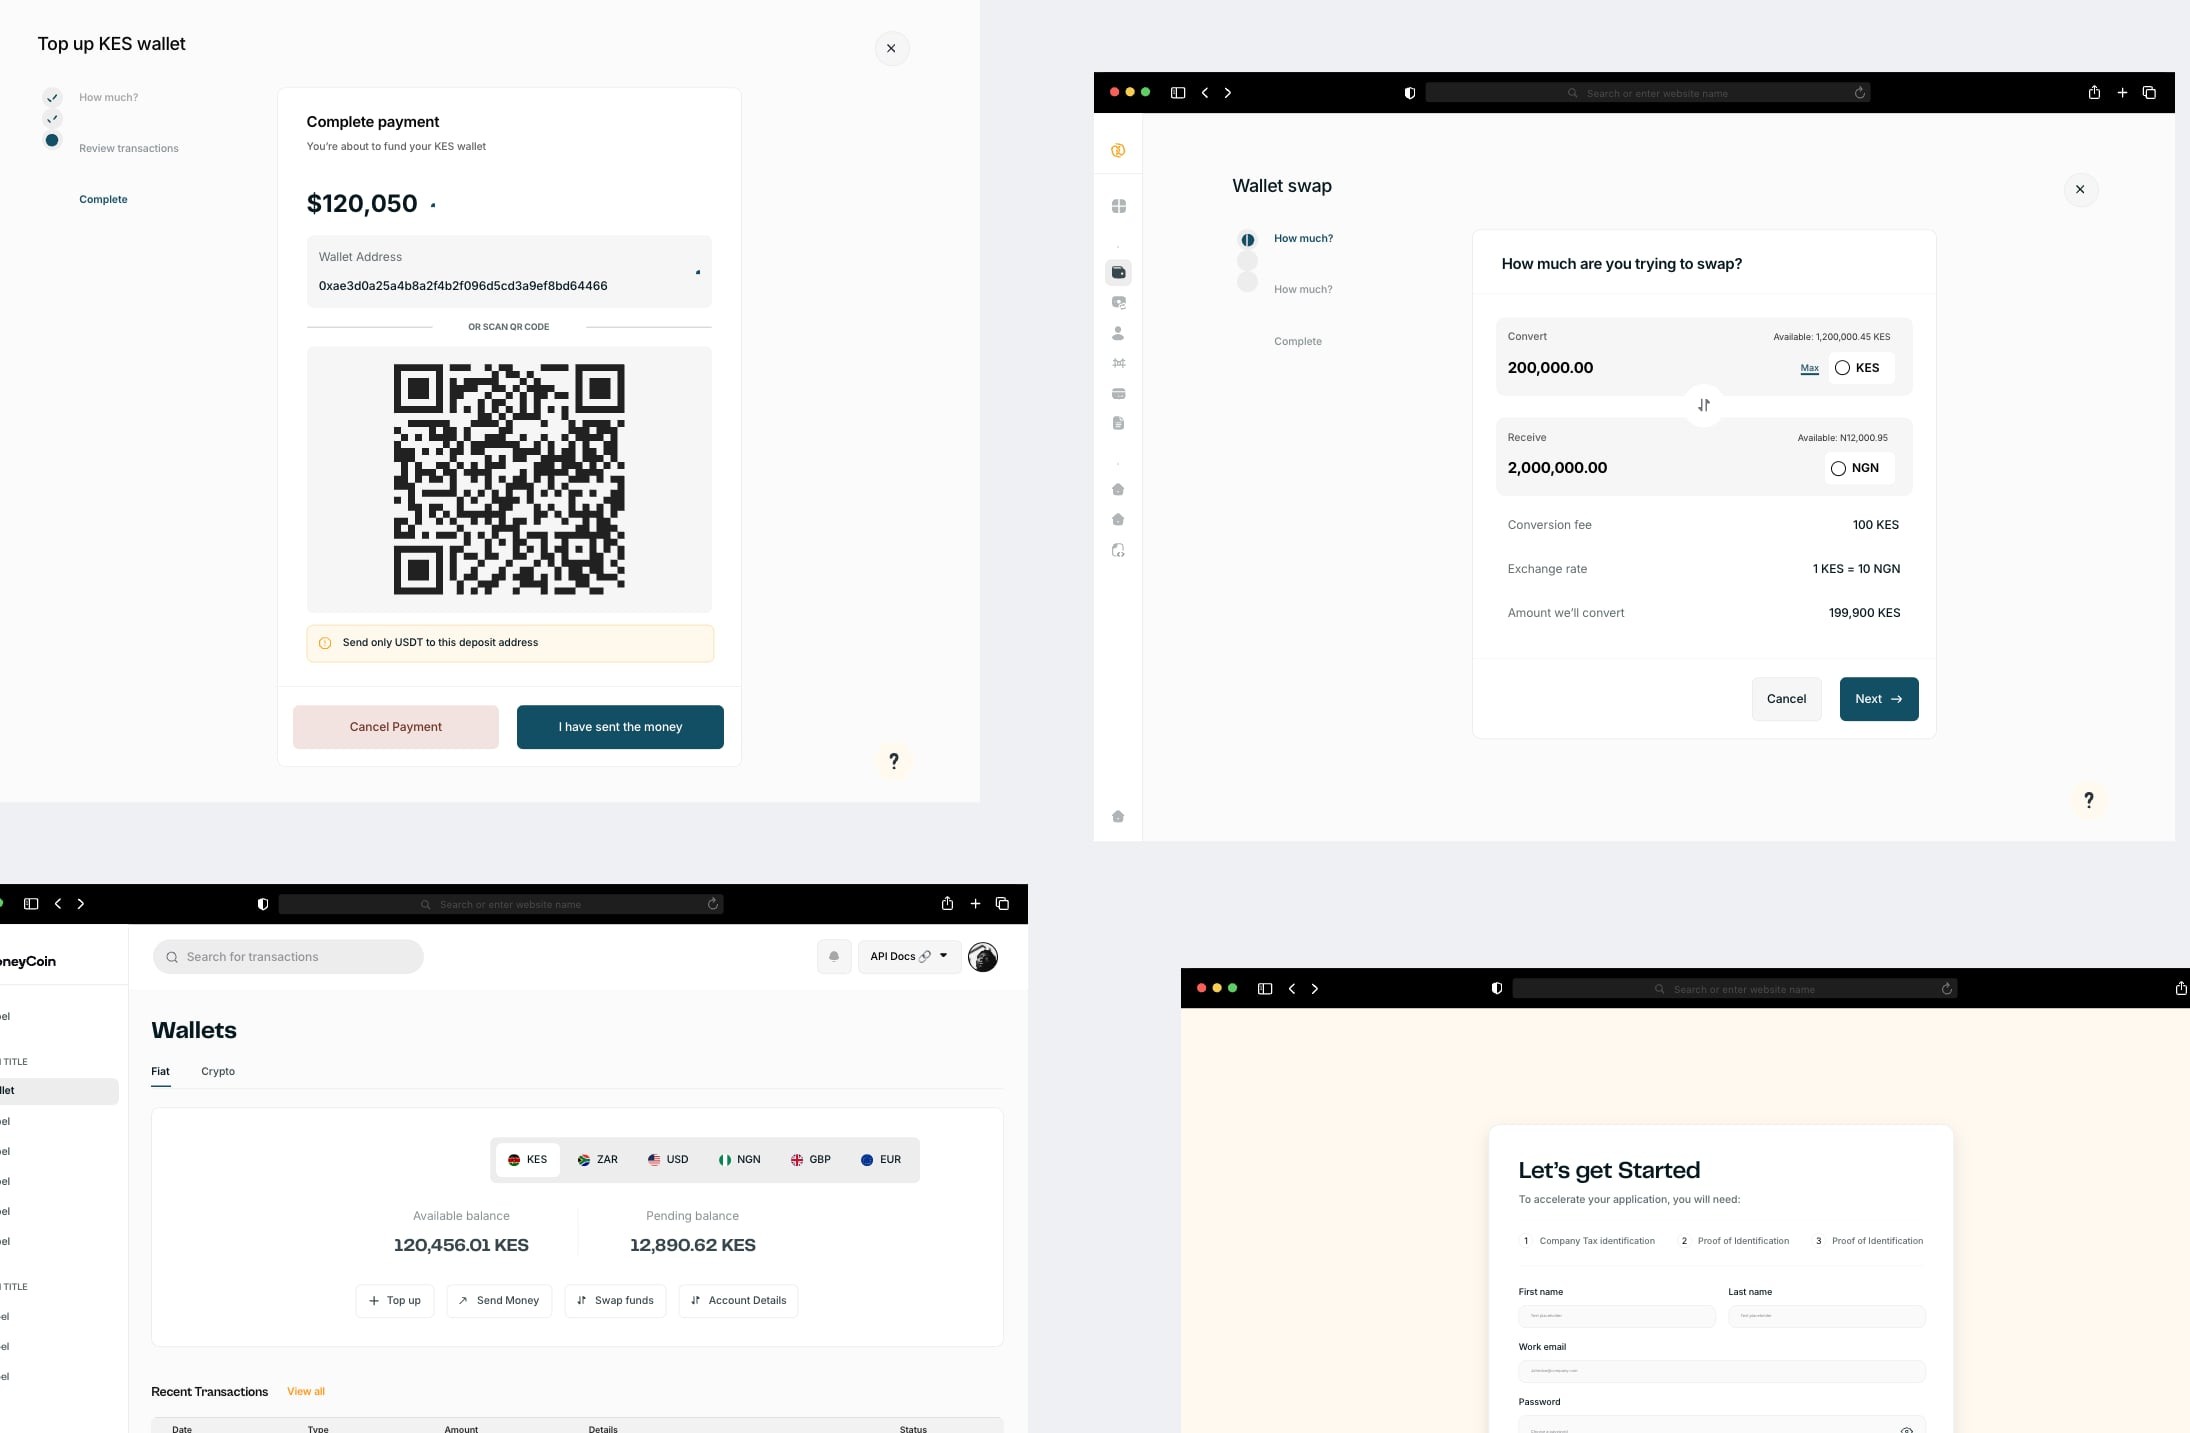Select KES currency tab in Wallets
The width and height of the screenshot is (2190, 1433).
click(527, 1160)
